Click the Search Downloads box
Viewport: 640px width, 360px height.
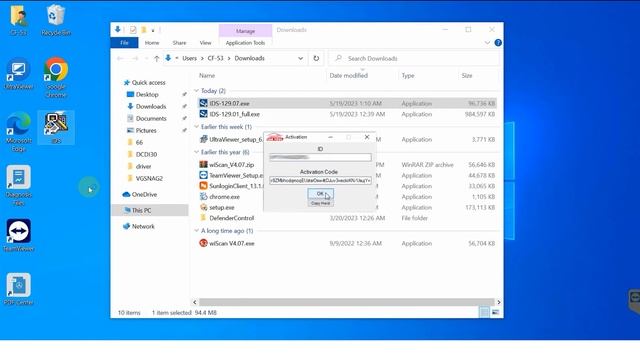pos(413,58)
